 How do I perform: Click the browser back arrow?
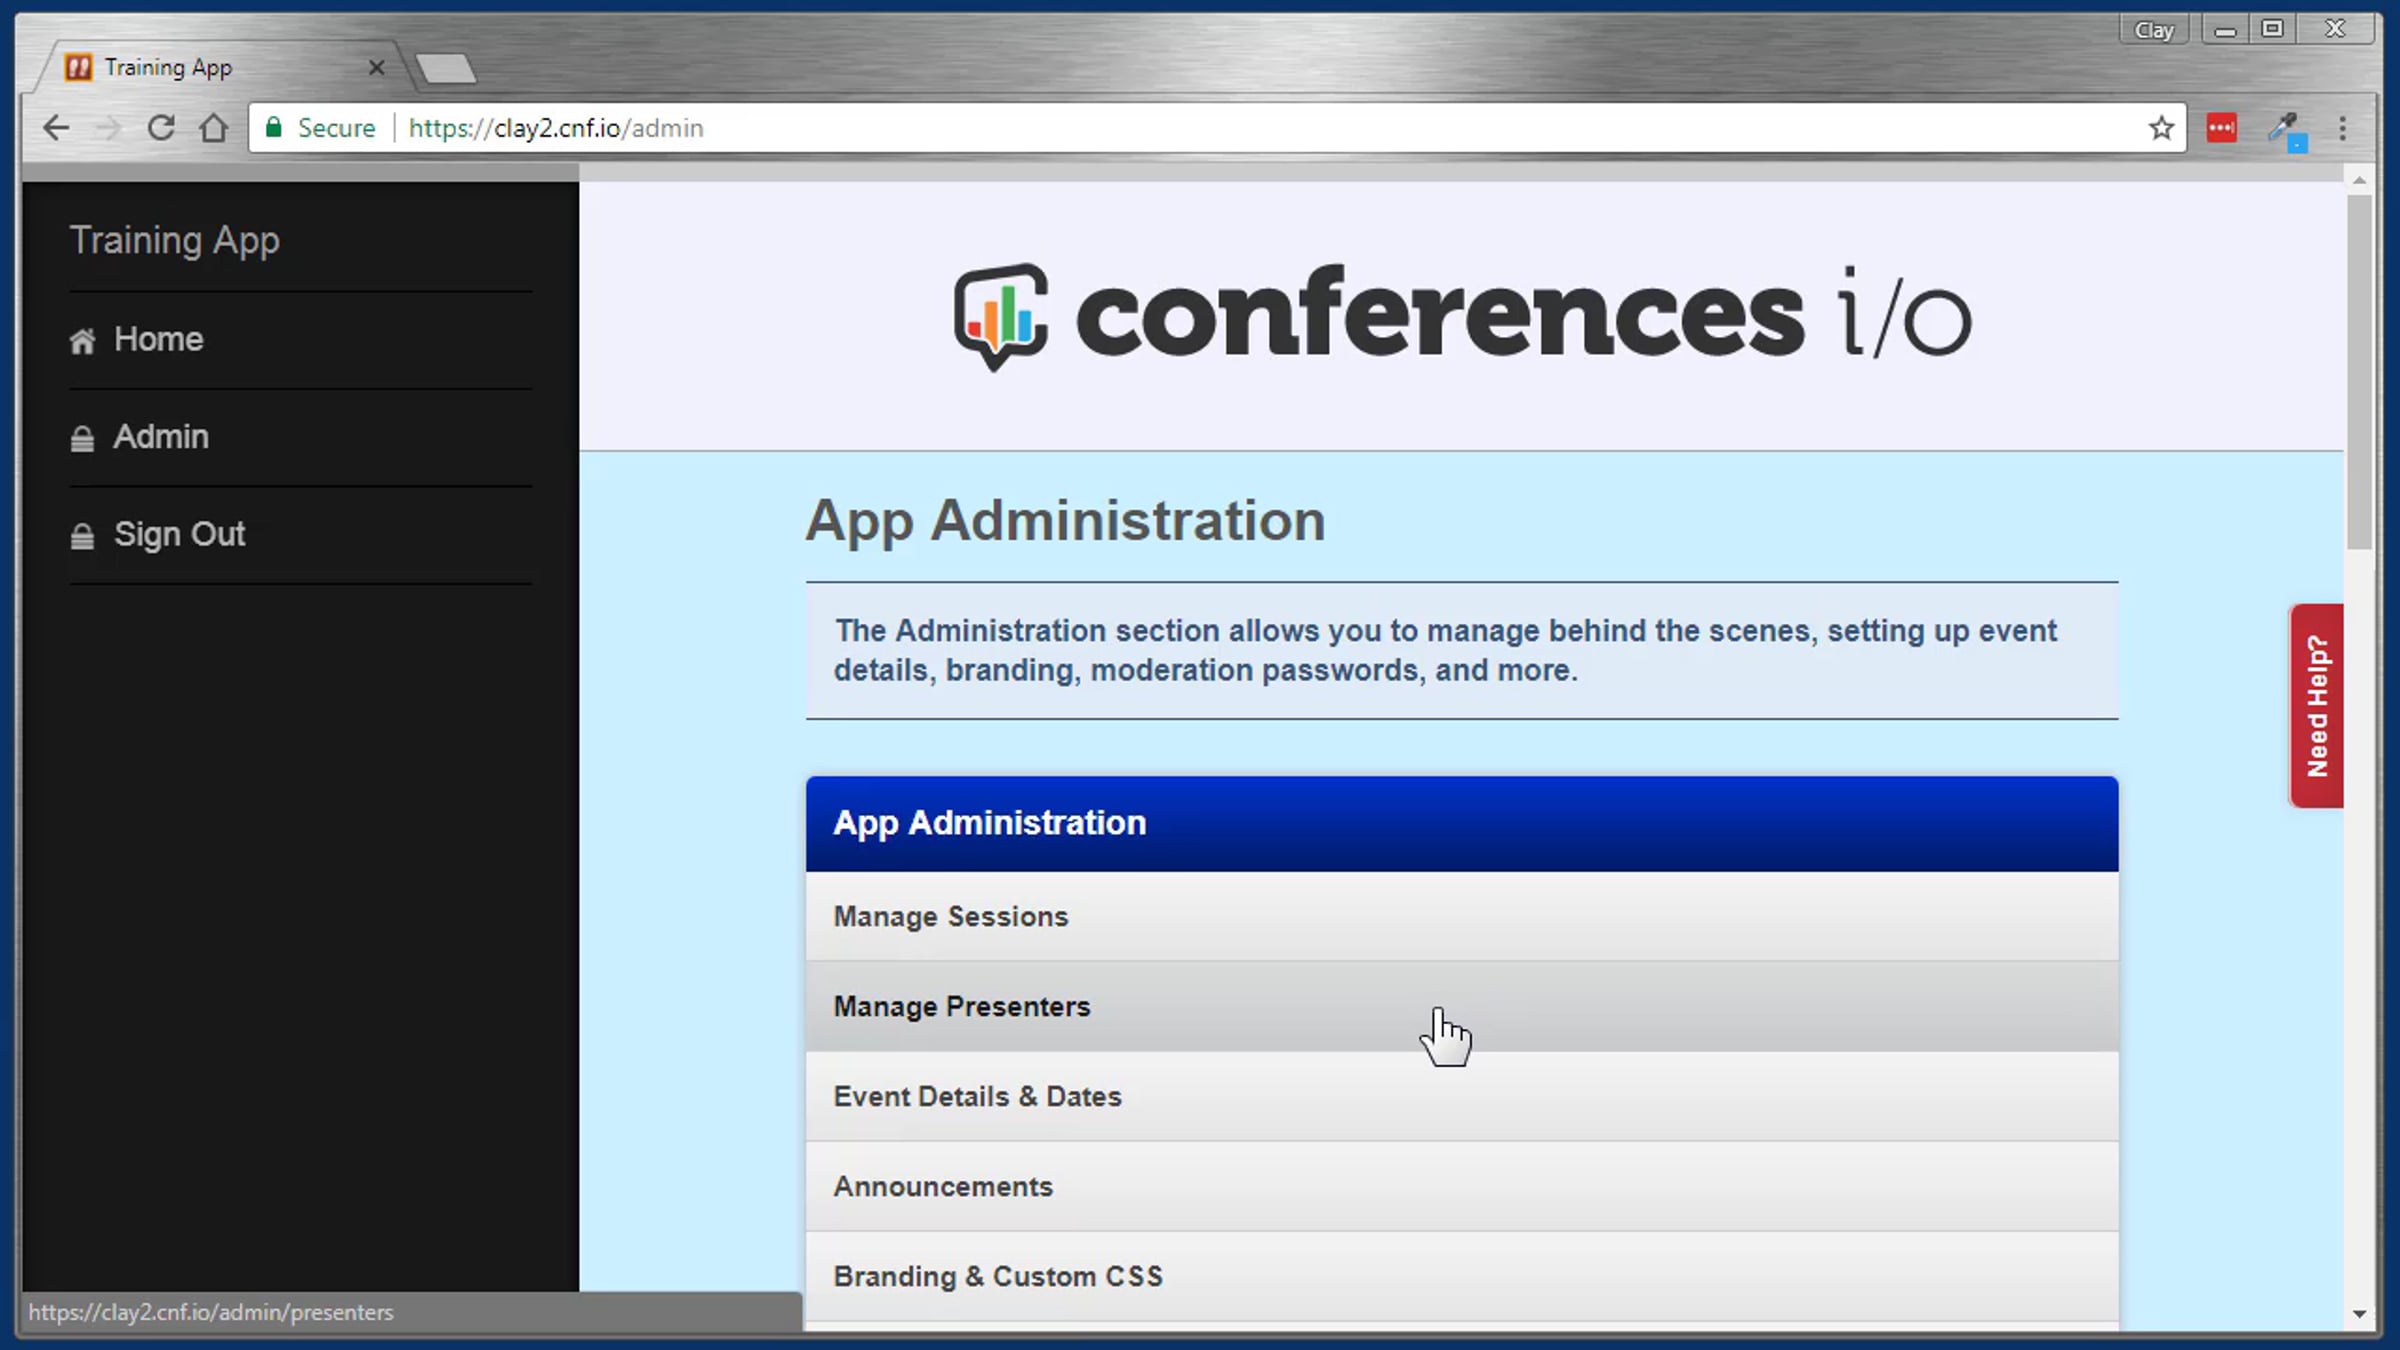[x=56, y=128]
